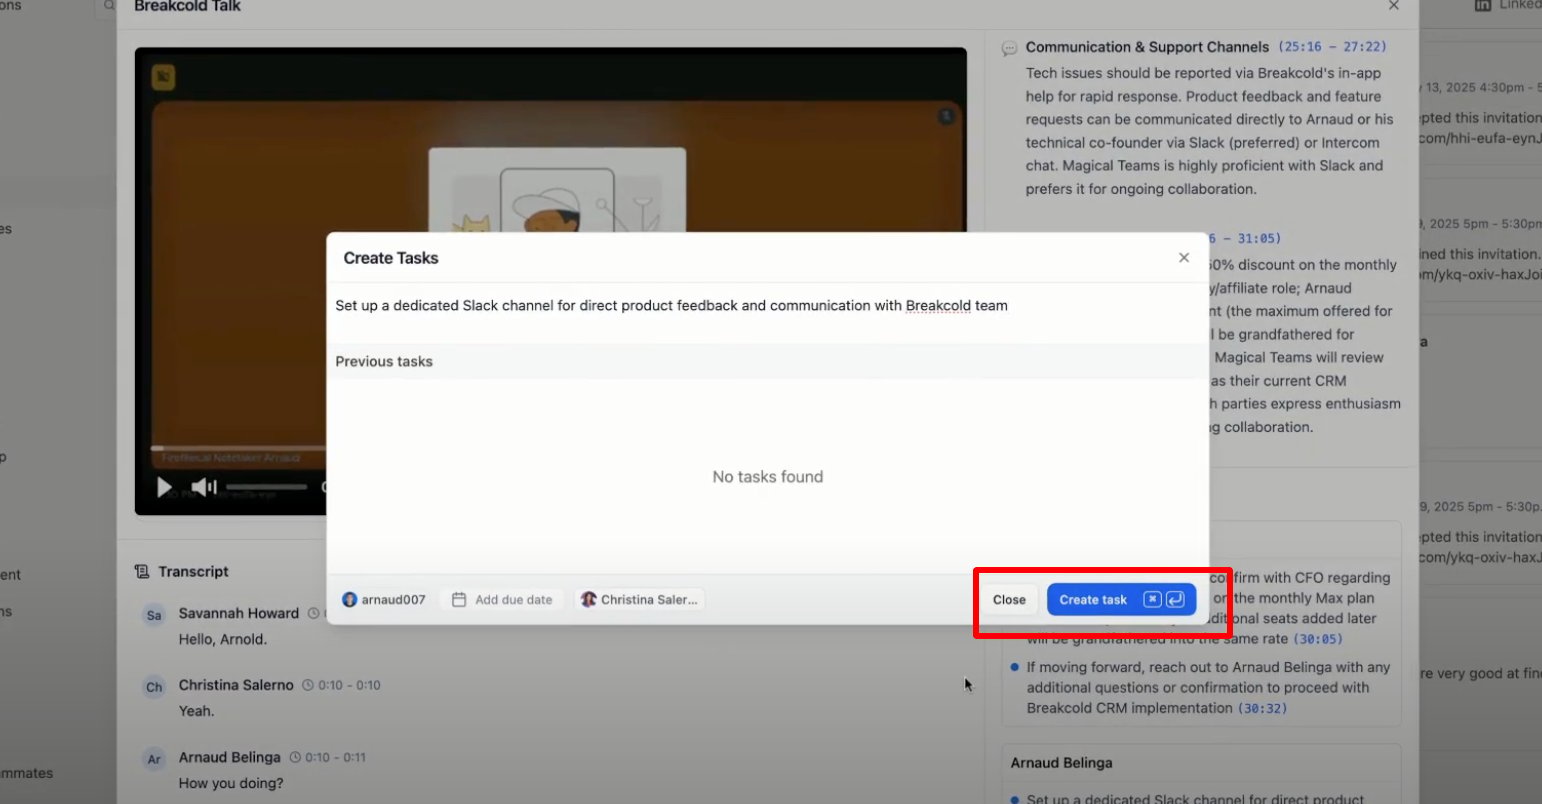Click the transcript line How you doing?
This screenshot has width=1542, height=804.
[231, 783]
